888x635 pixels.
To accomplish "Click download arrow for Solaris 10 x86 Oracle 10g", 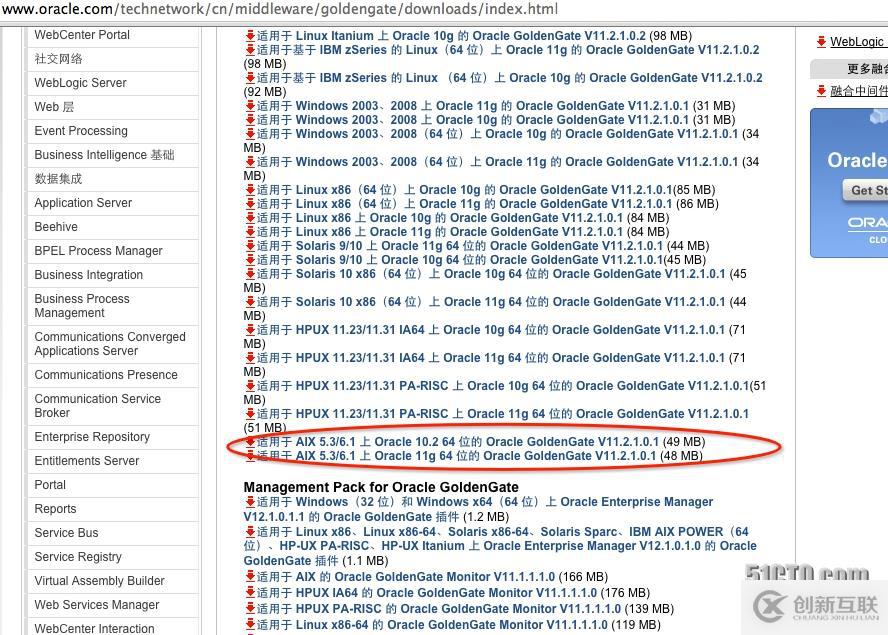I will click(x=250, y=274).
